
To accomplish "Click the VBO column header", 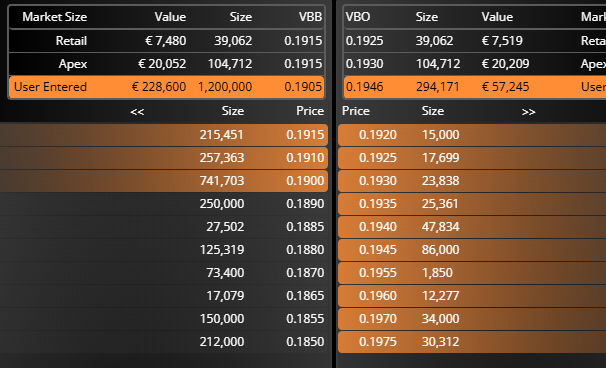I will [x=358, y=17].
